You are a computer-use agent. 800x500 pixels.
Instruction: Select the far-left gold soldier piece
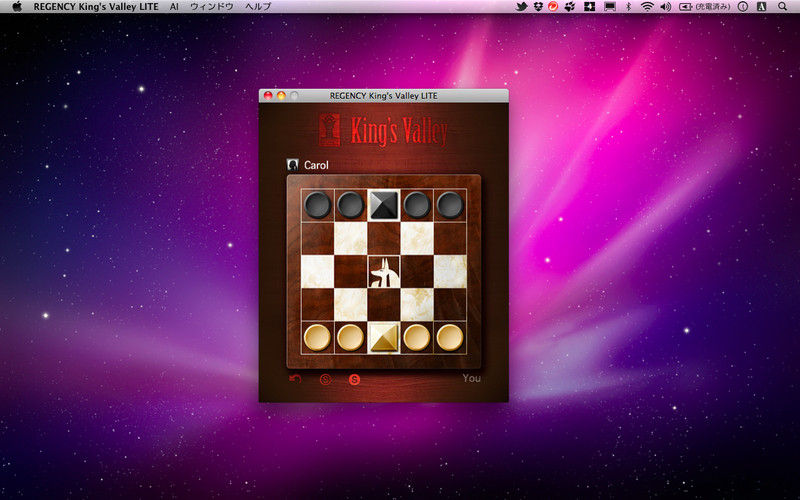(317, 338)
